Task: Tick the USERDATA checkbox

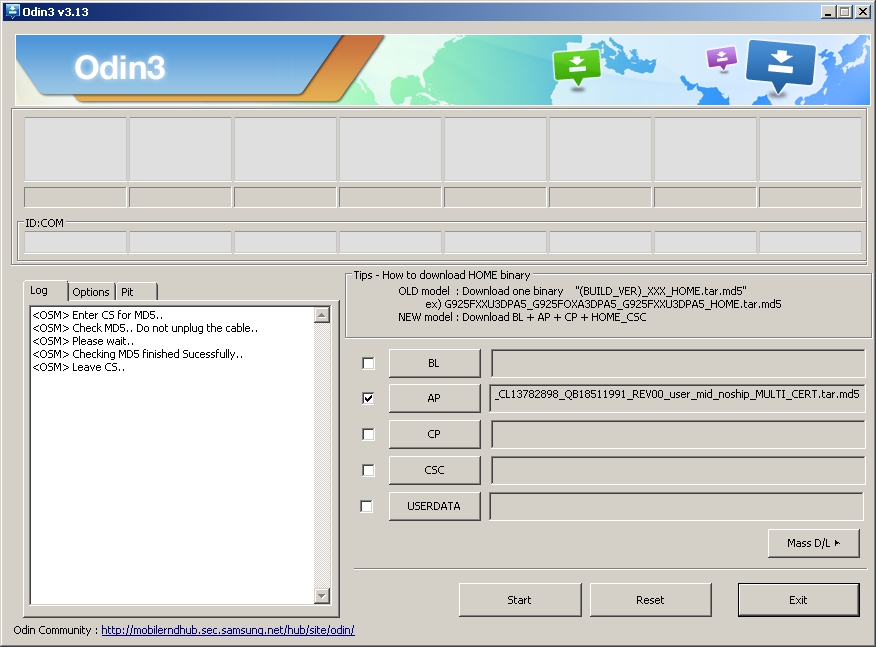Action: pyautogui.click(x=366, y=506)
